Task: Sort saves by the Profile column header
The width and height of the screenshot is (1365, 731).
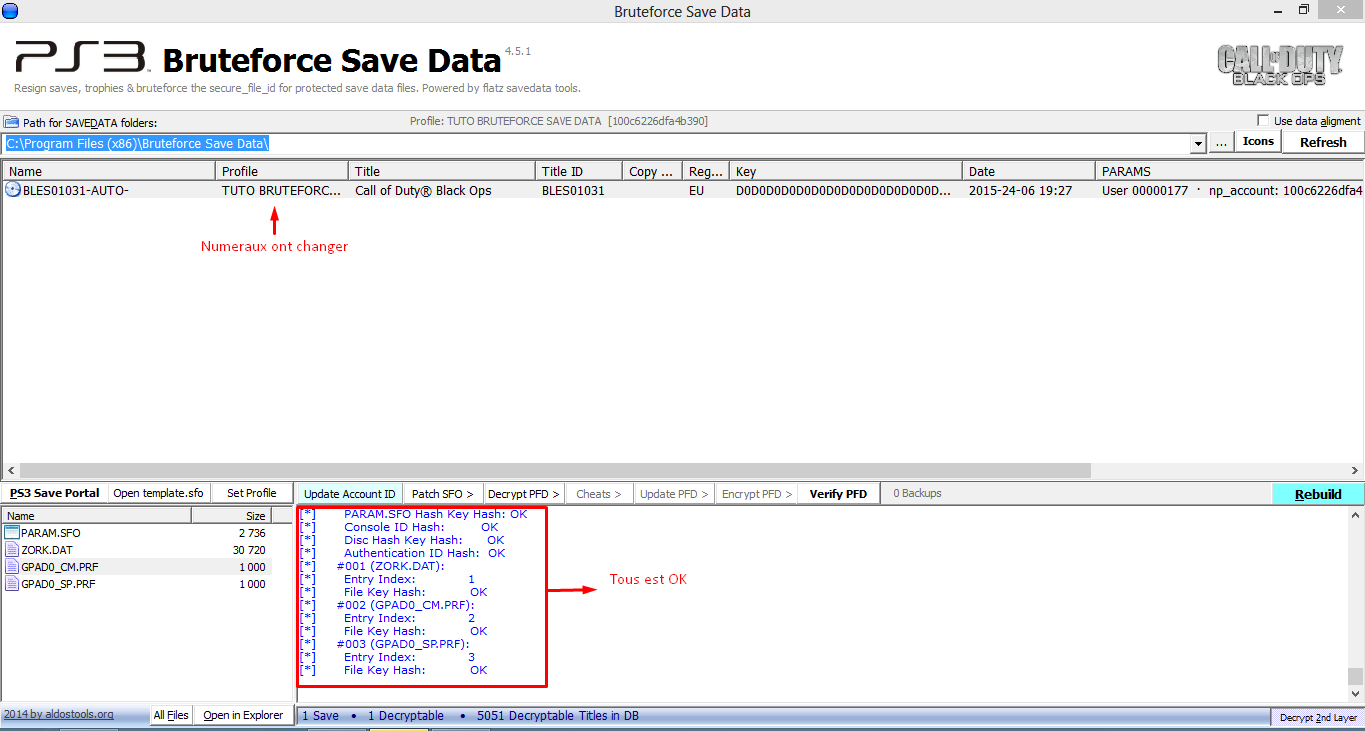Action: coord(282,171)
